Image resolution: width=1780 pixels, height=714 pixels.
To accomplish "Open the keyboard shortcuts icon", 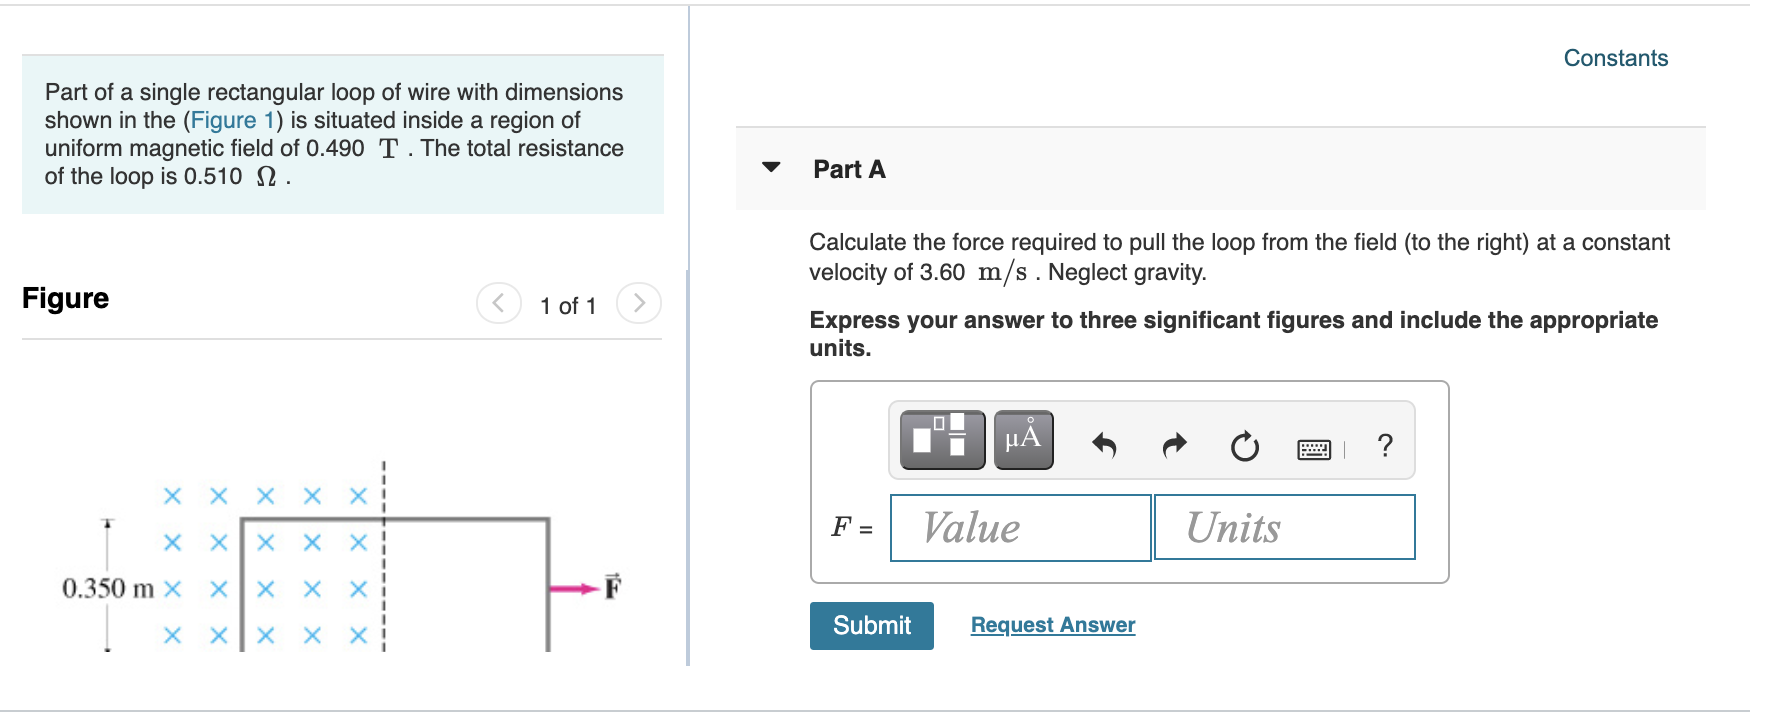I will coord(1314,450).
